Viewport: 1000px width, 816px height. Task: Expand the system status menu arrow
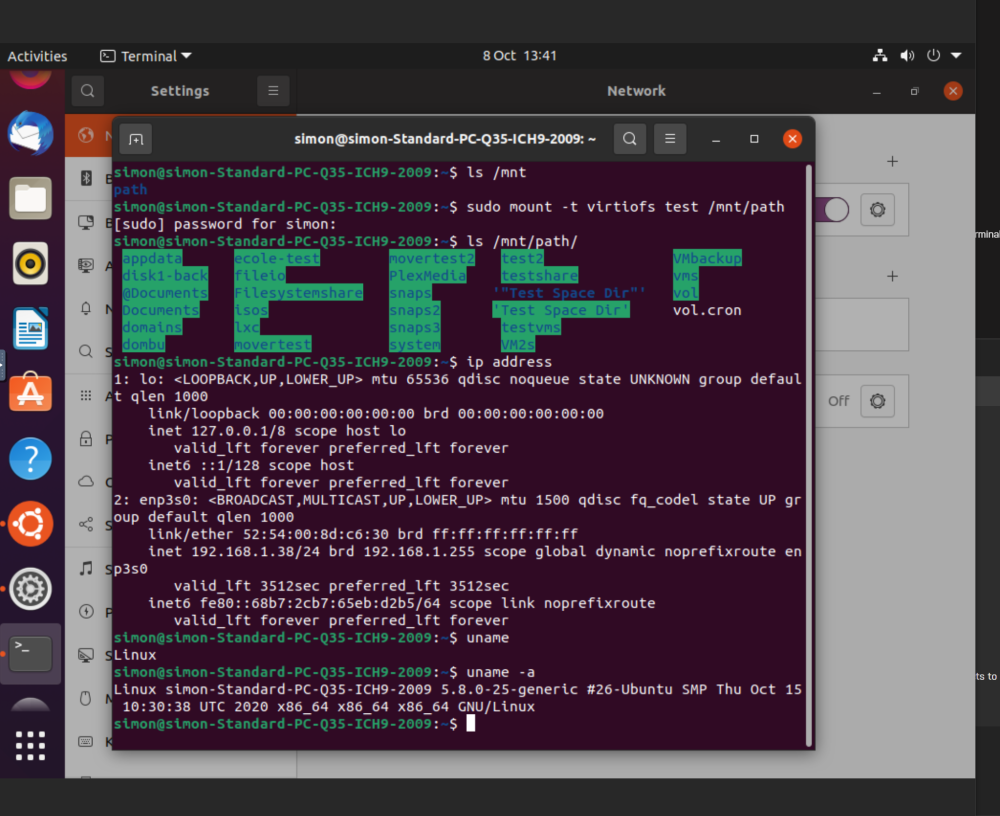[956, 56]
